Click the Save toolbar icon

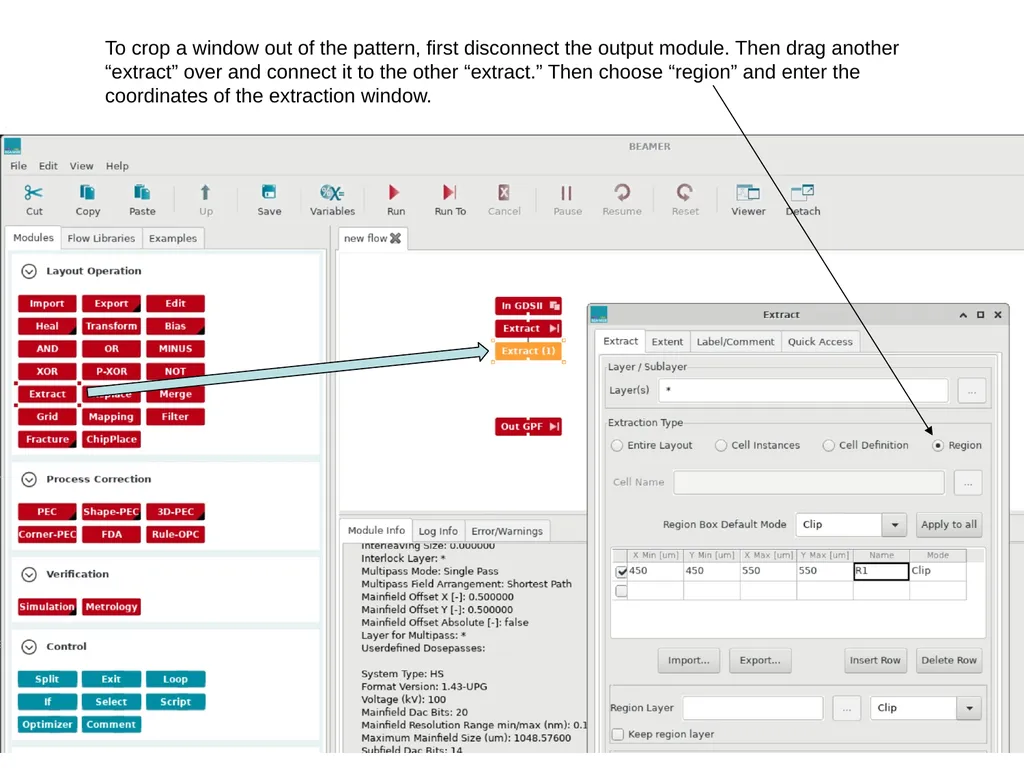pyautogui.click(x=268, y=193)
